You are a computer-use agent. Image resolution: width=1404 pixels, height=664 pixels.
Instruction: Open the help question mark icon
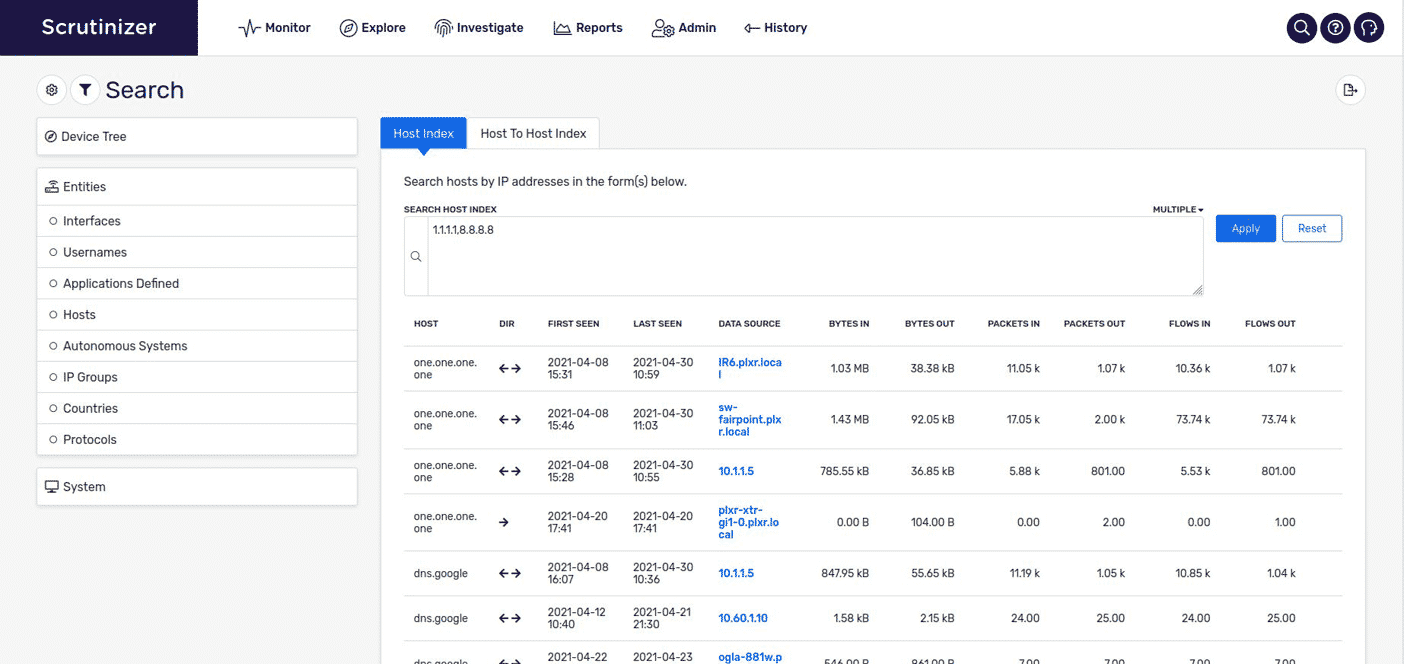1335,28
